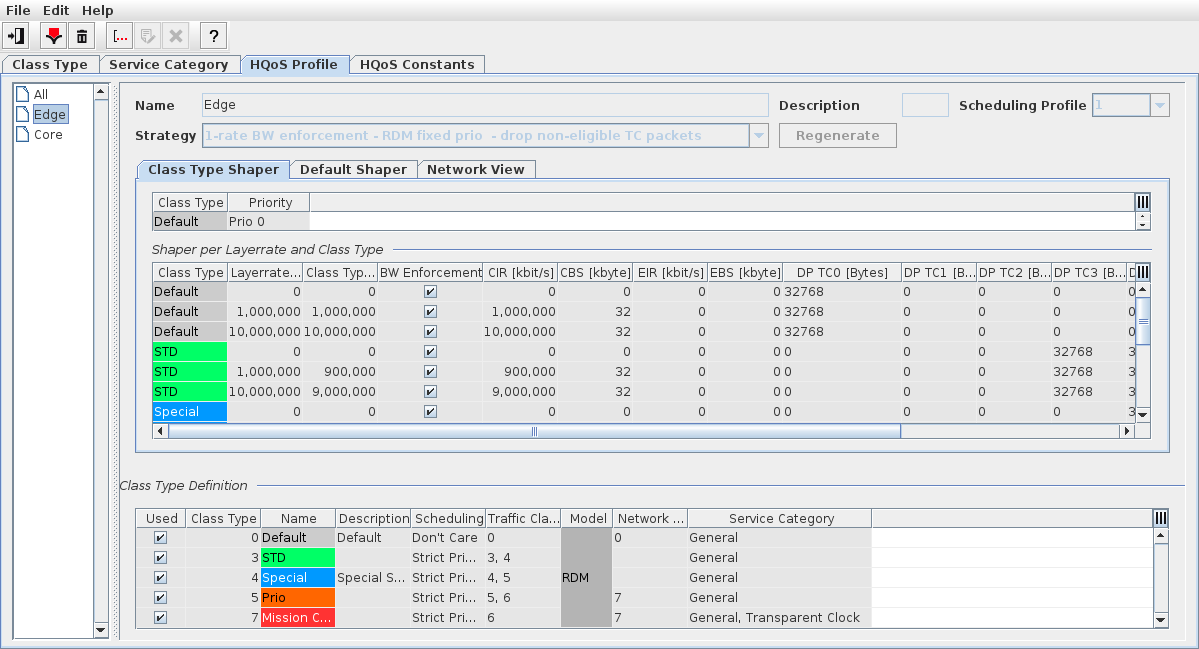
Task: Click the red down-arrow toolbar icon
Action: click(x=53, y=36)
